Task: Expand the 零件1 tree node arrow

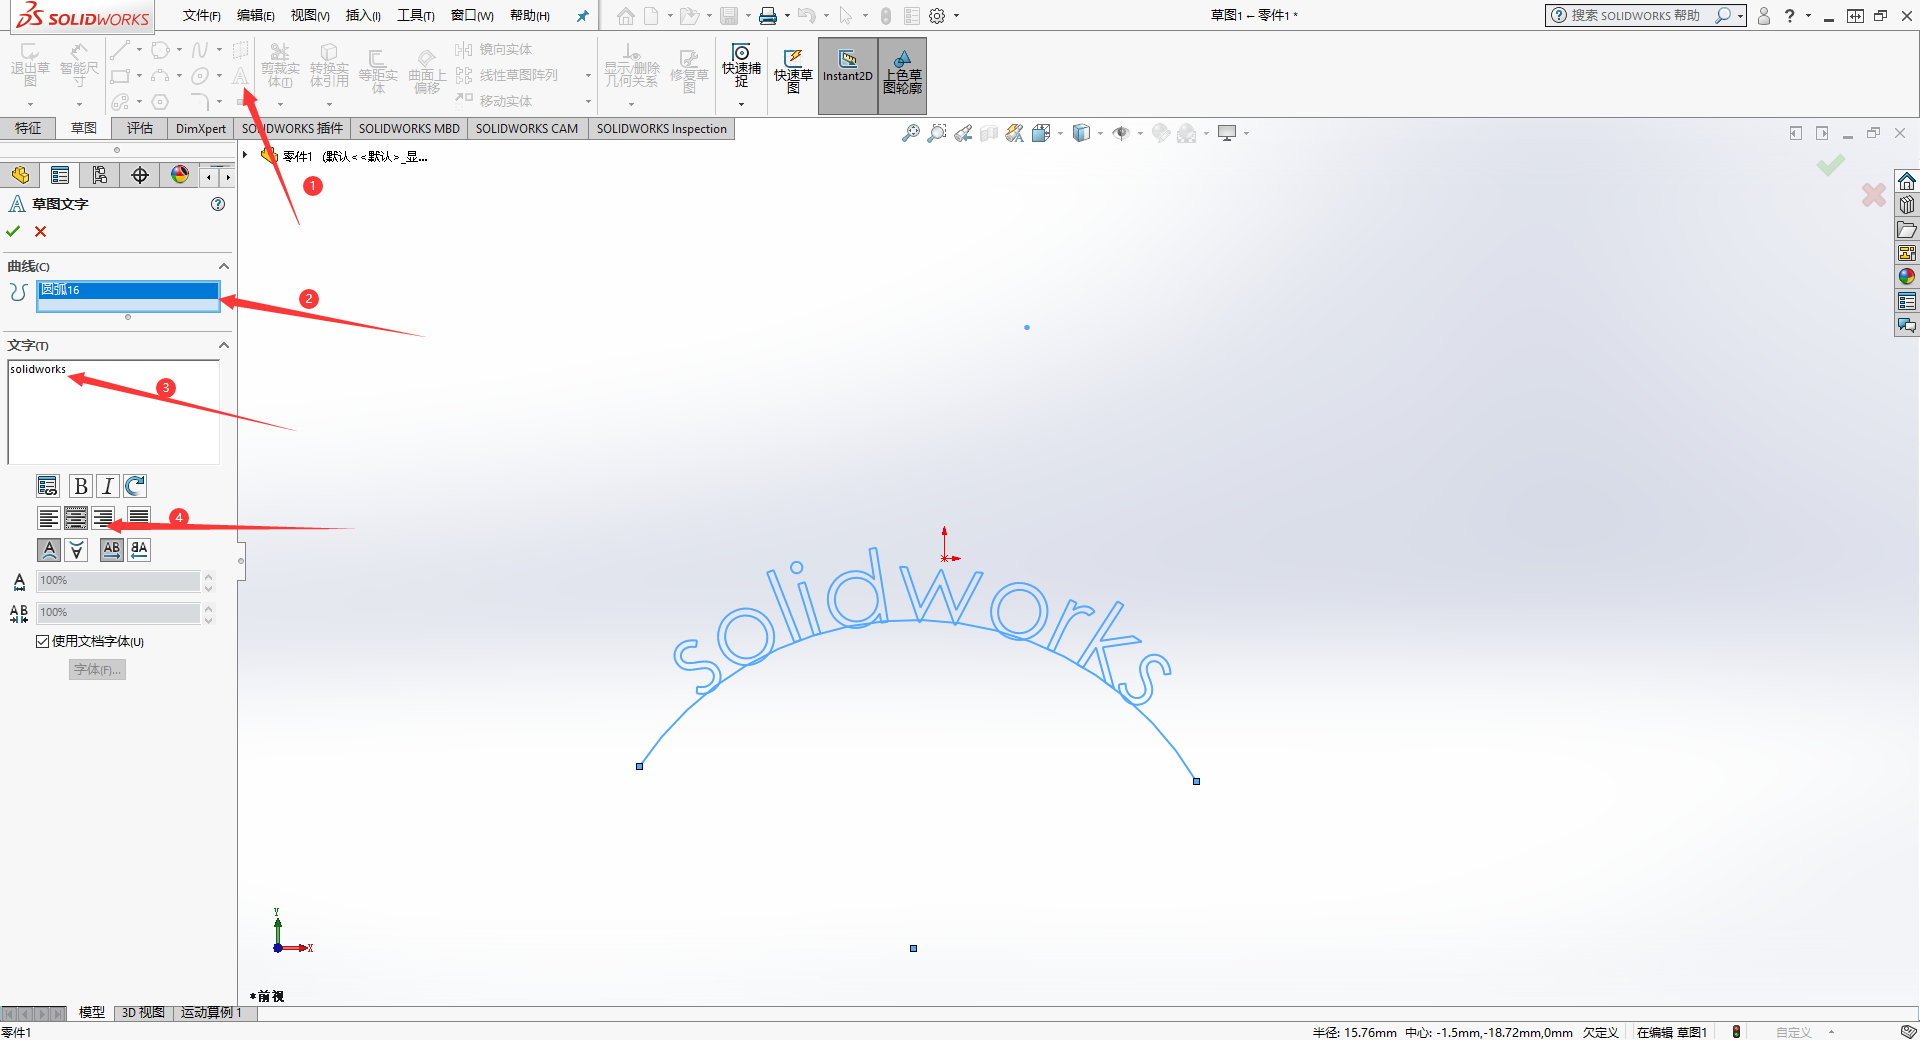Action: click(x=245, y=155)
